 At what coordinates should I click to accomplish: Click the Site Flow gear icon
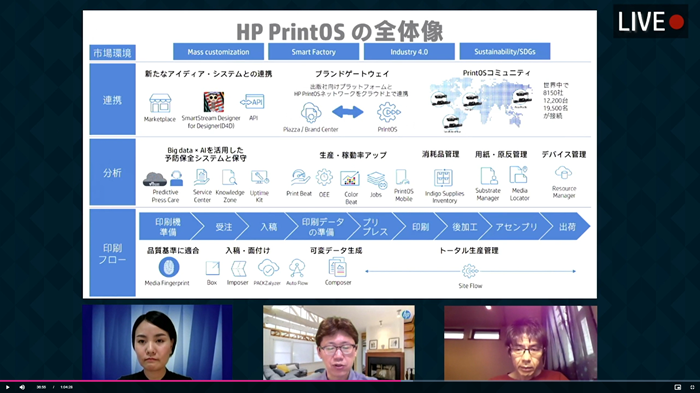470,271
